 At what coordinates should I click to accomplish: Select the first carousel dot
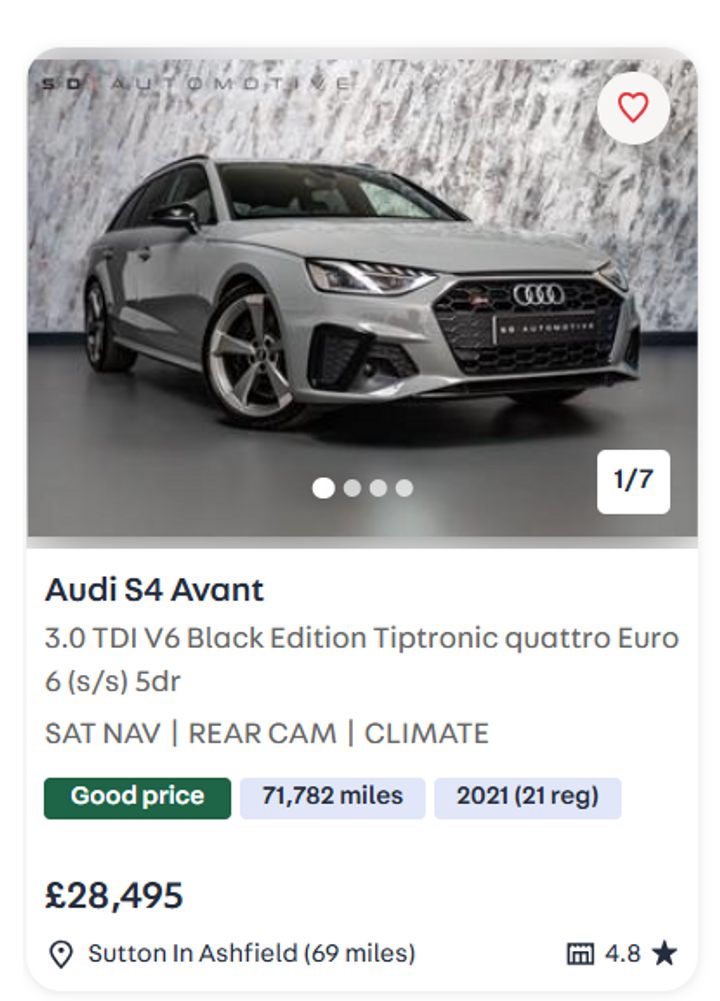pyautogui.click(x=323, y=488)
